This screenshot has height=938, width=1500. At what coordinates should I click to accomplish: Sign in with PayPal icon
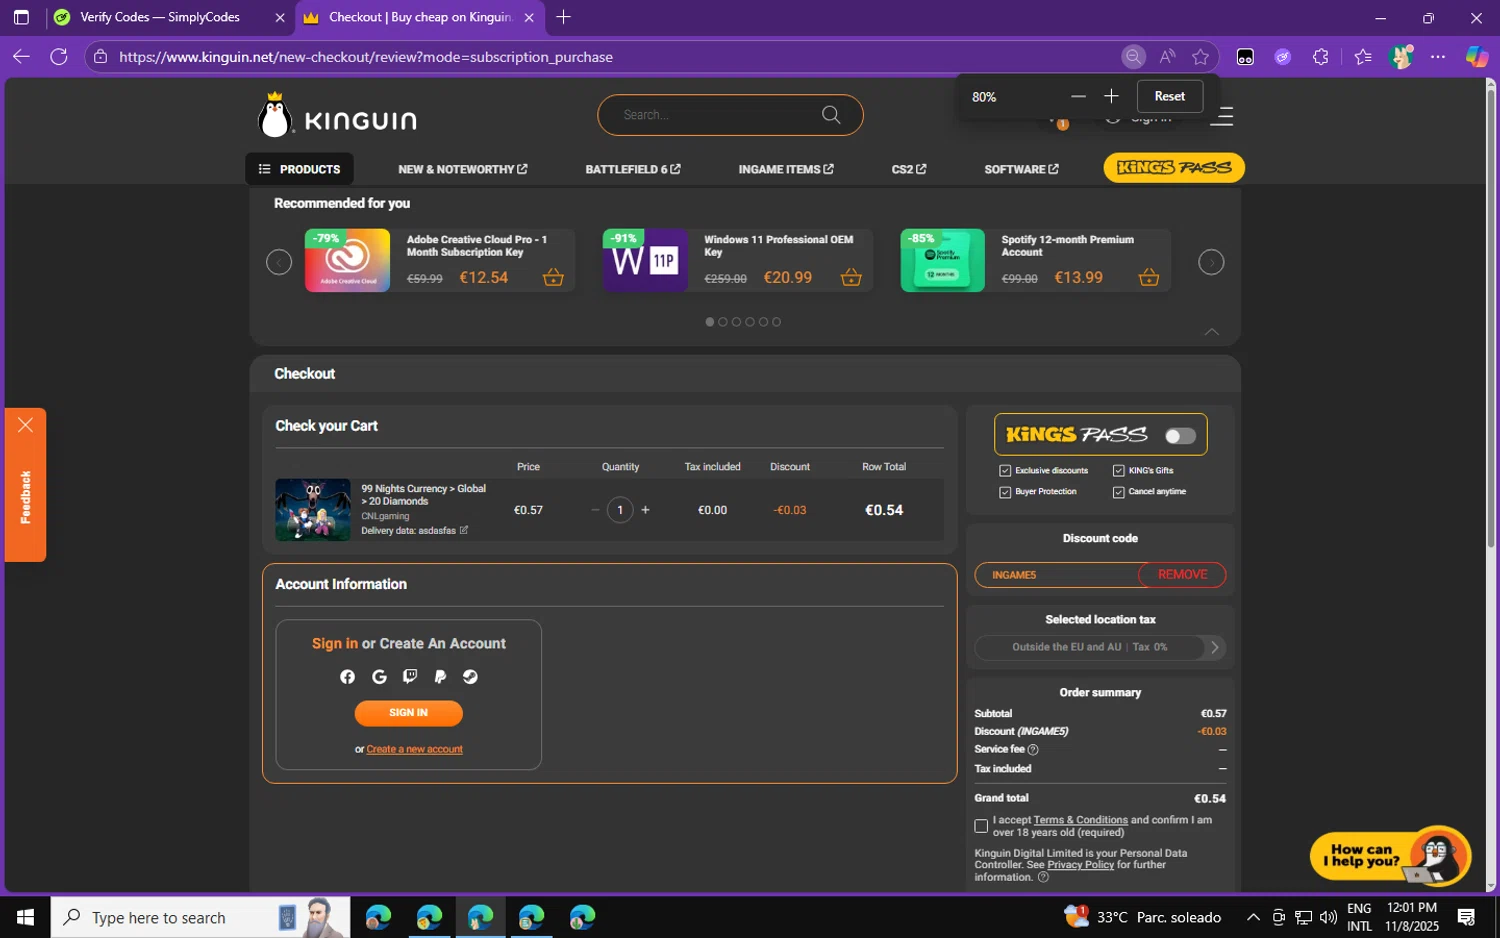click(x=440, y=677)
